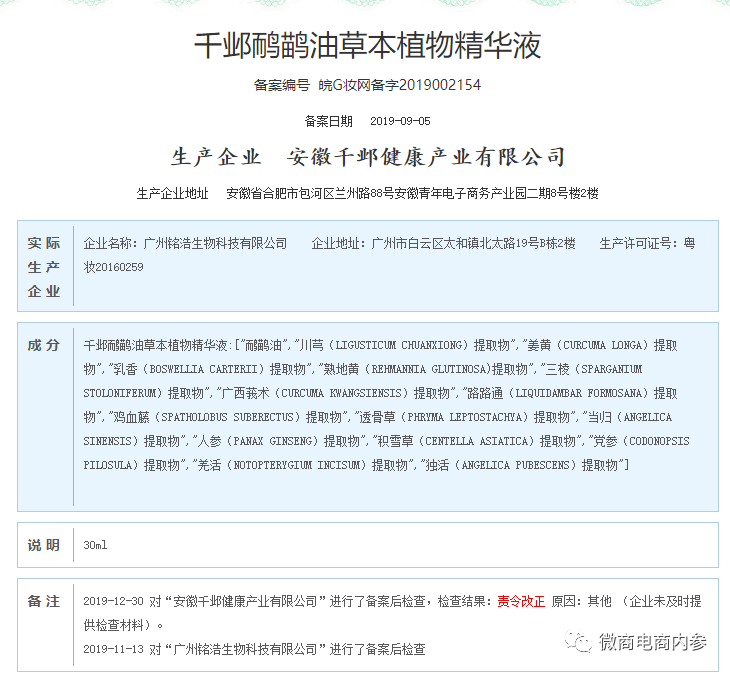Click the product title 千邺鸸鹋油草本植物精华液
The image size is (730, 674).
pos(368,46)
